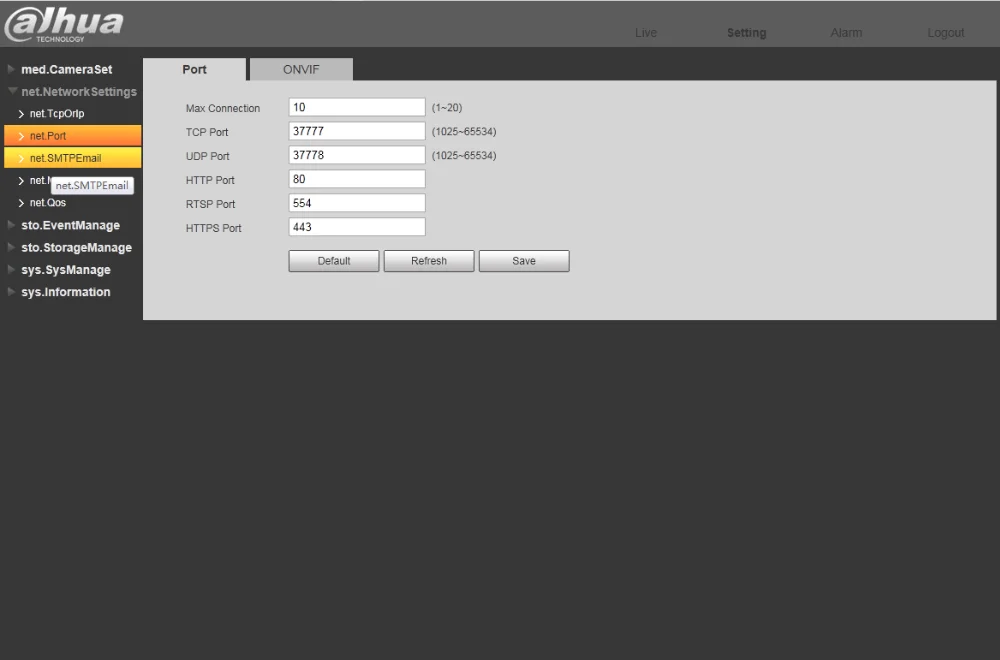Image resolution: width=1000 pixels, height=660 pixels.
Task: Focus the Max Connection input field
Action: click(357, 107)
